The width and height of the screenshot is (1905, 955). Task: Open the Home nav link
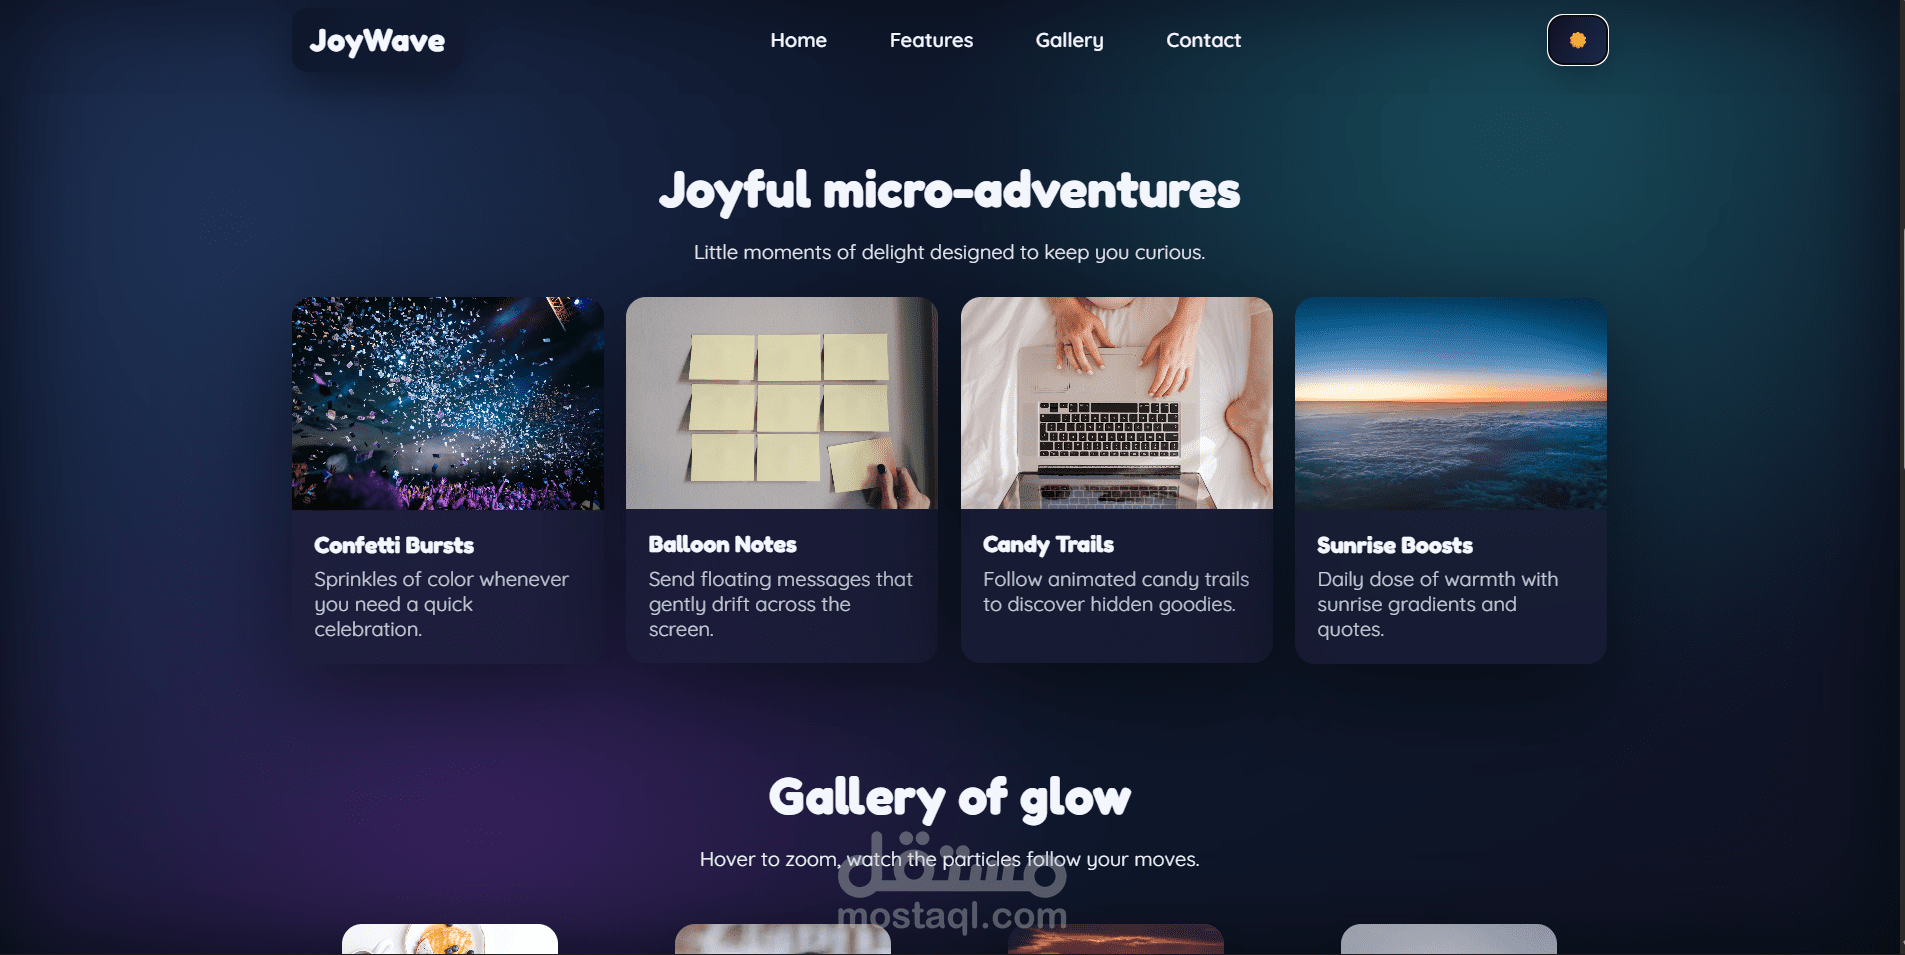pos(798,40)
